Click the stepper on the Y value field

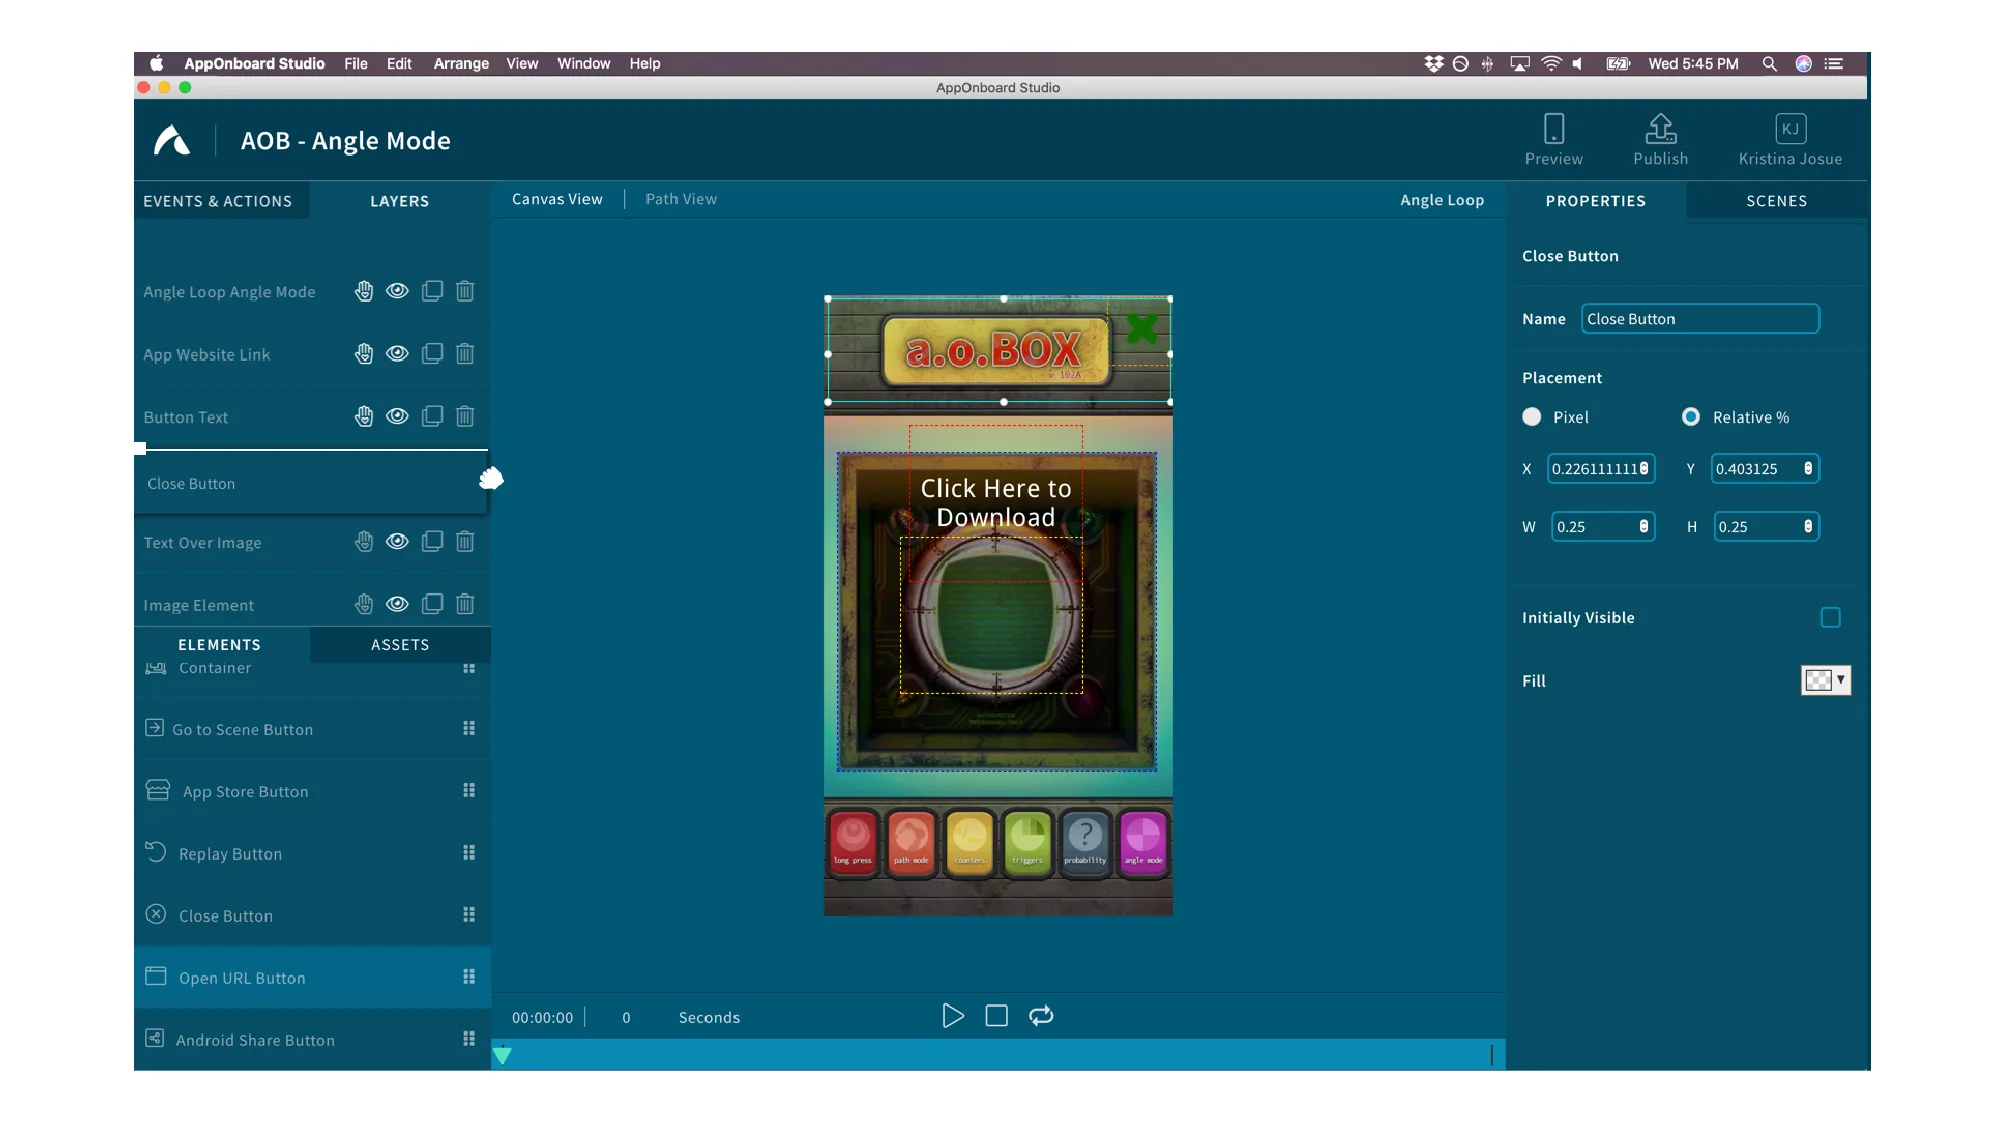tap(1807, 469)
